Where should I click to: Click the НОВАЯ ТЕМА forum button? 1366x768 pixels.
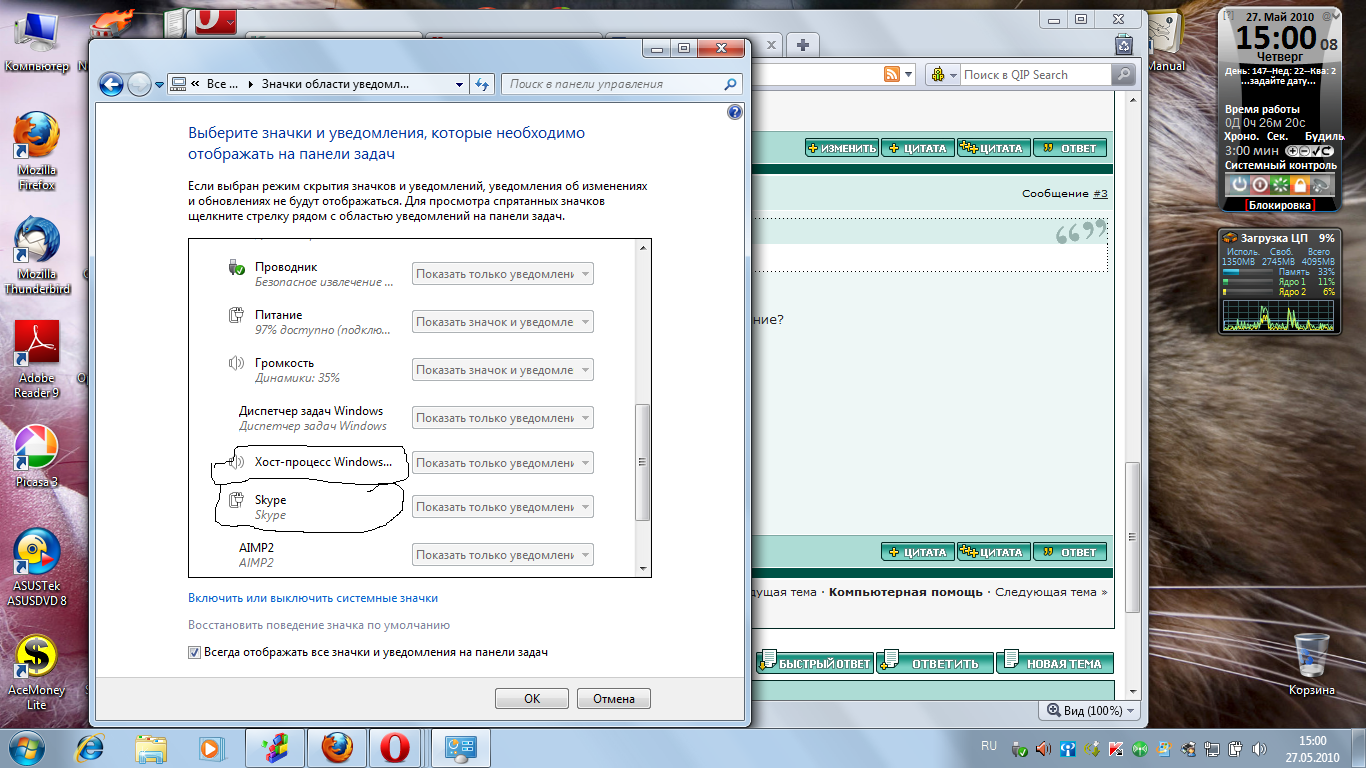click(x=1055, y=663)
